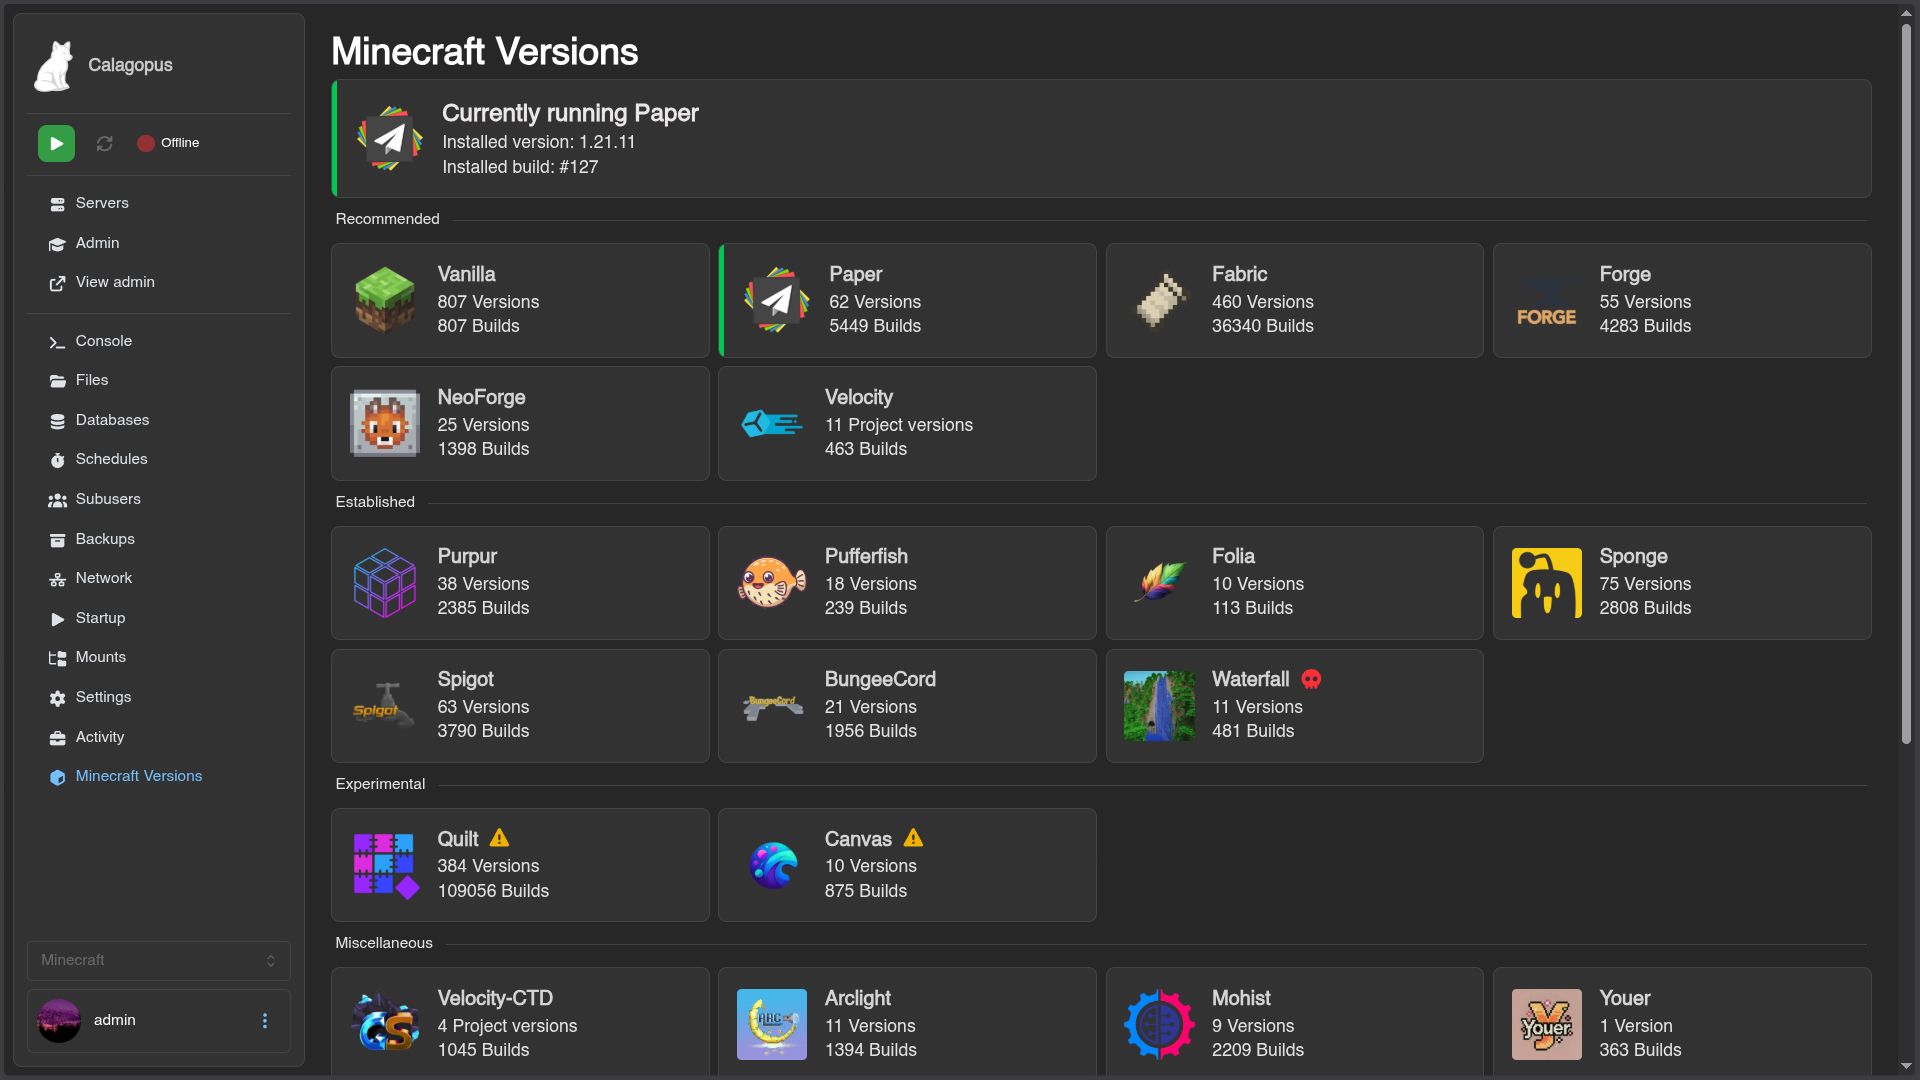Select the Velocity proxy card

[x=907, y=423]
